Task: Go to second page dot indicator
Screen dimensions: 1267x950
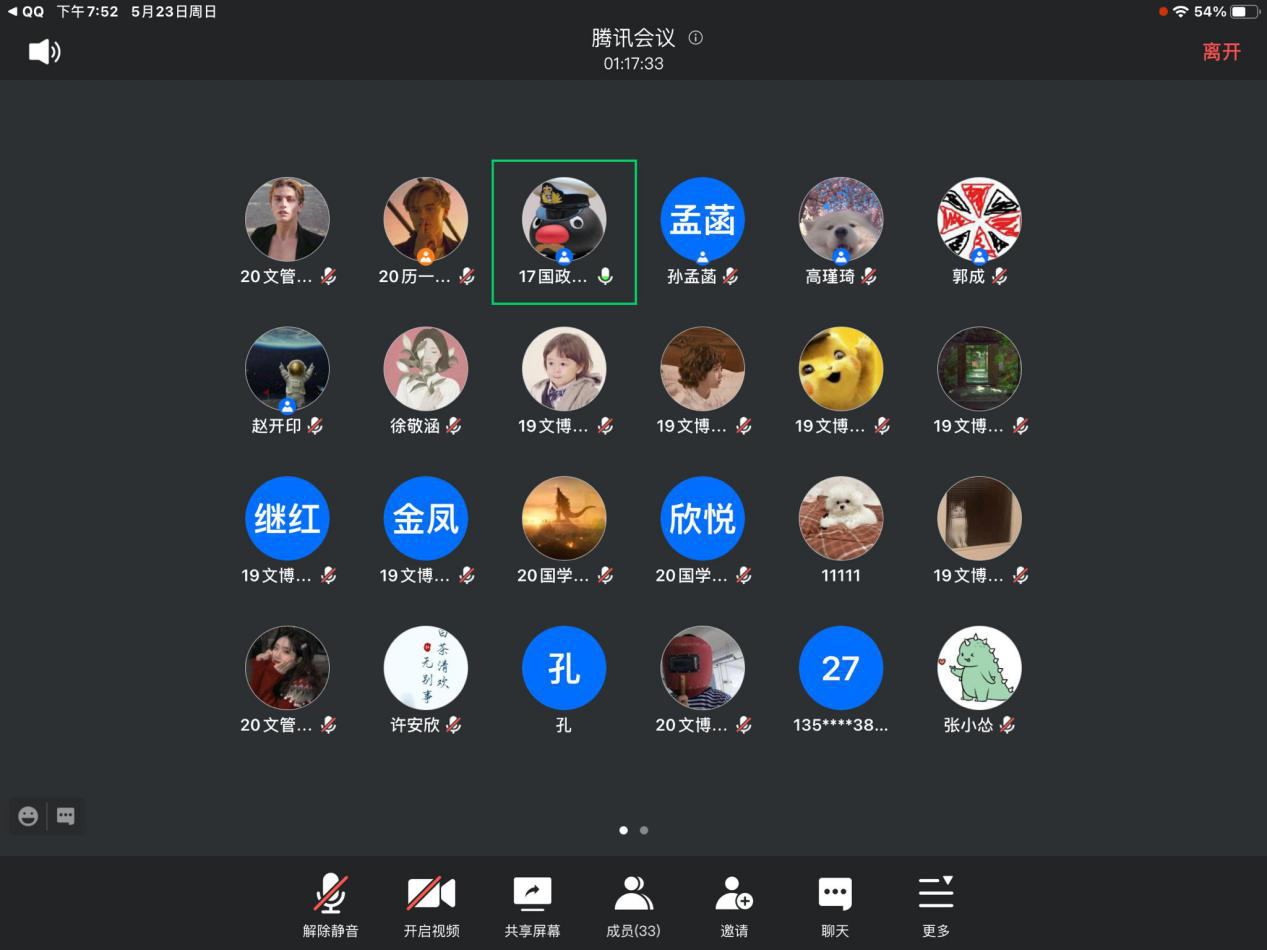Action: click(644, 830)
